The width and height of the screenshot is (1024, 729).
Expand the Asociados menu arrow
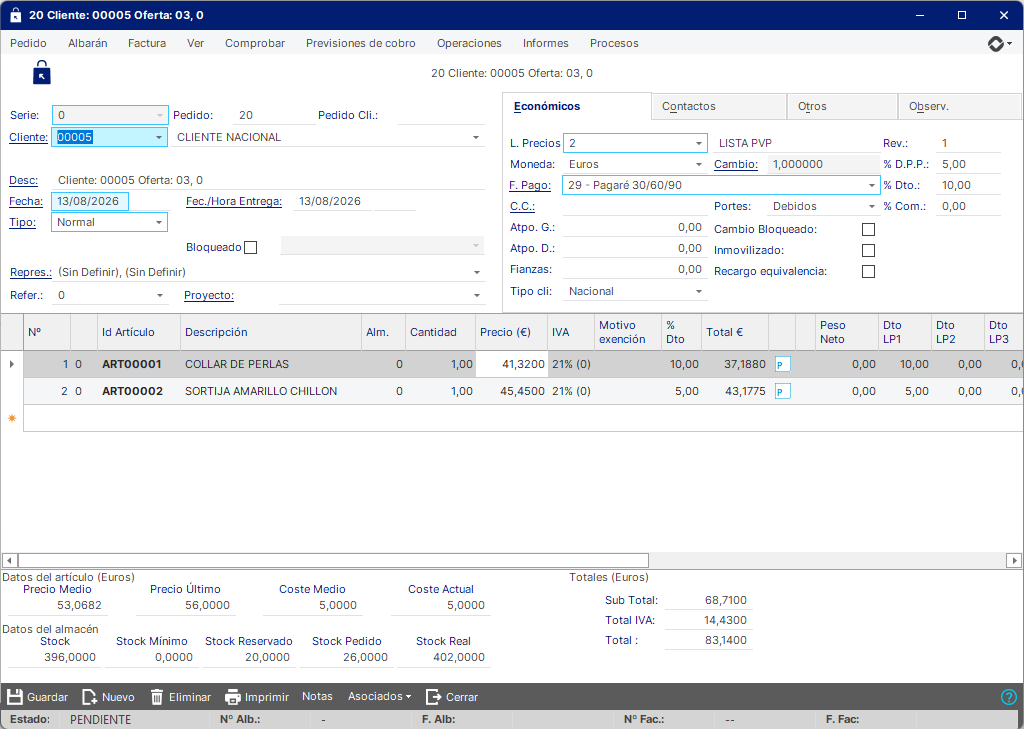(x=409, y=697)
